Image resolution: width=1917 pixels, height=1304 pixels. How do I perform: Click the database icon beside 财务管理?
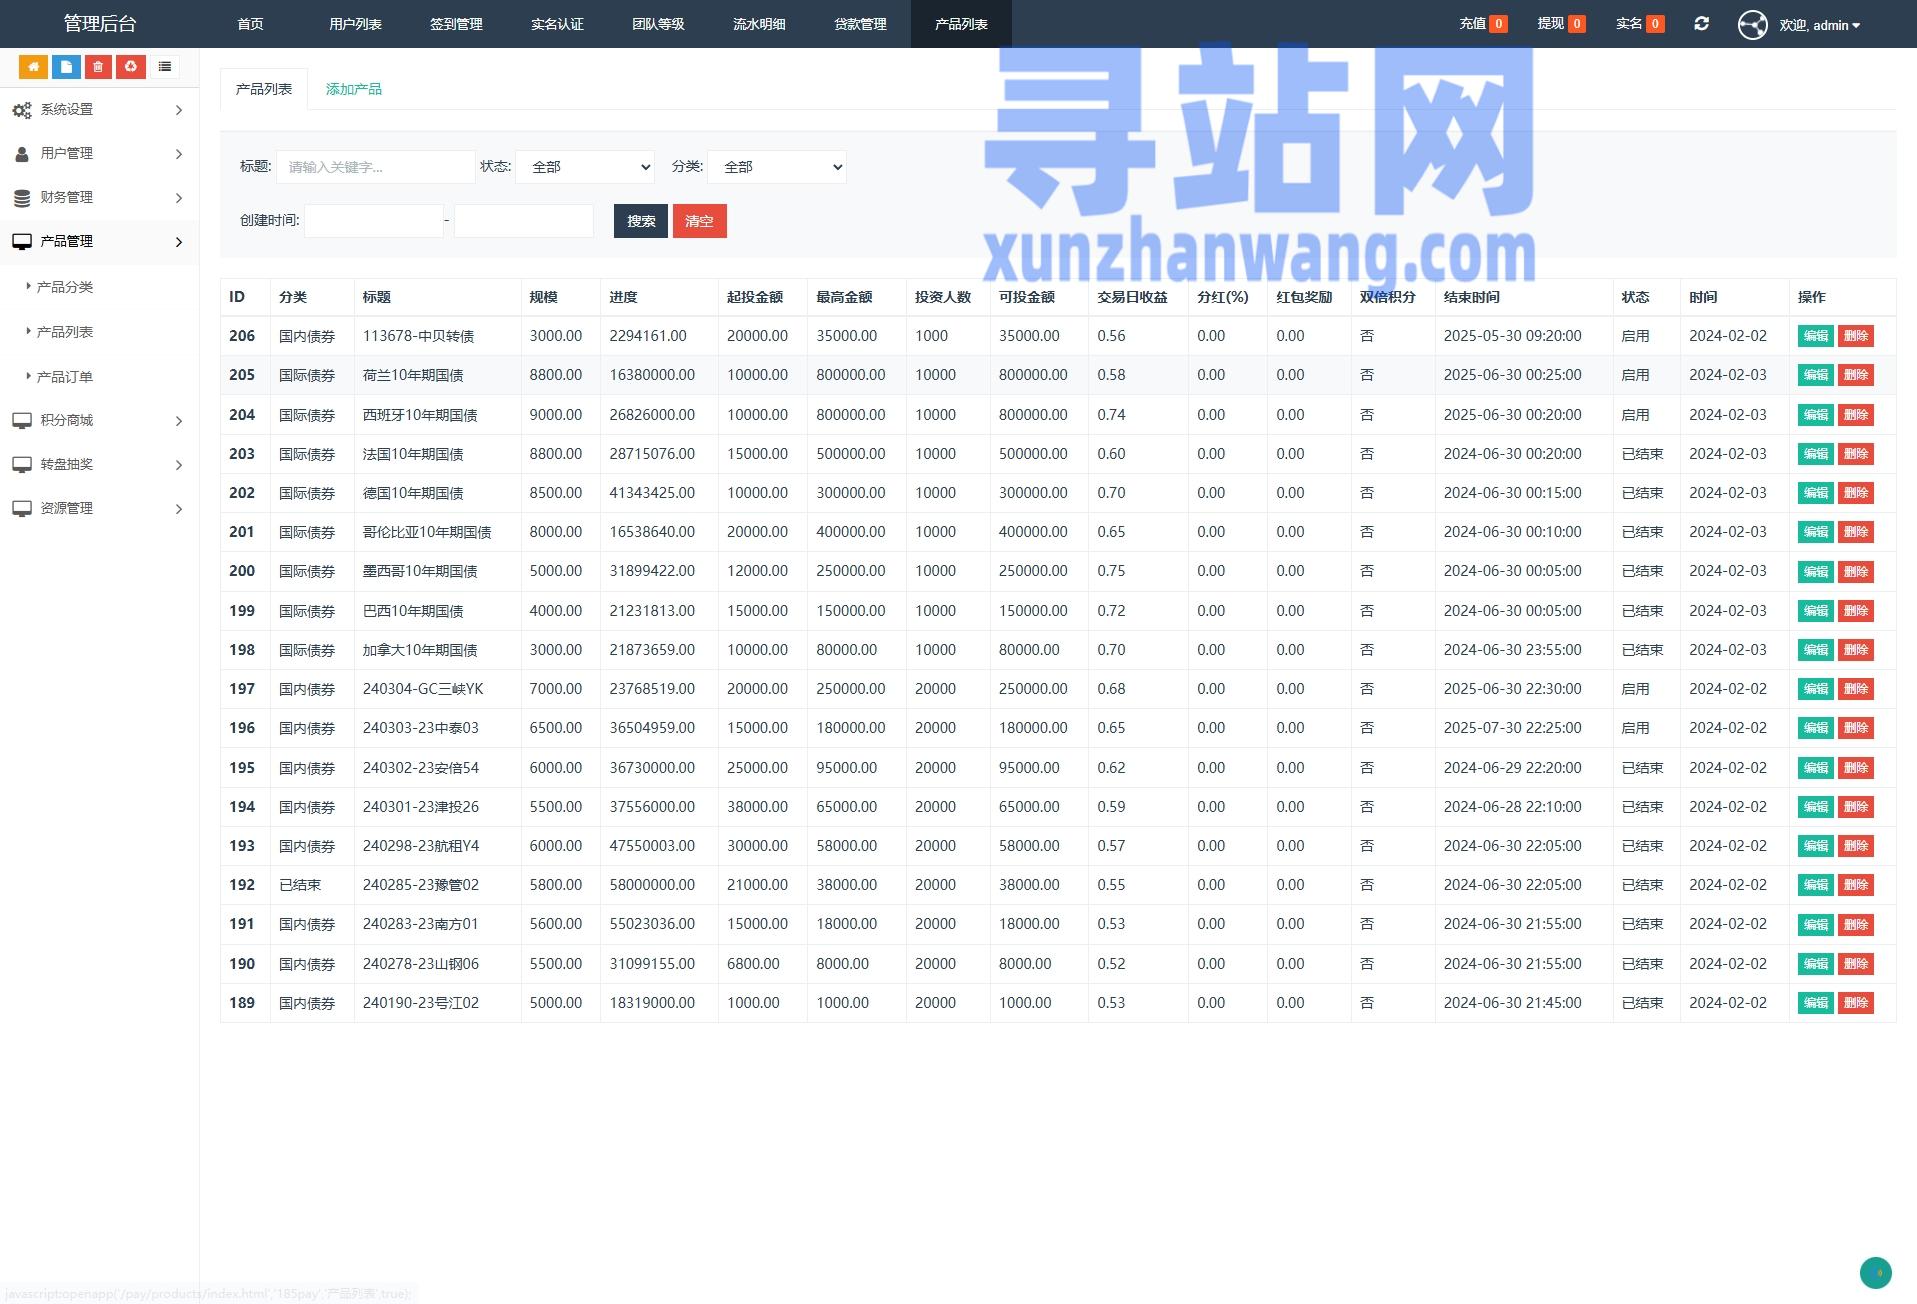[22, 198]
